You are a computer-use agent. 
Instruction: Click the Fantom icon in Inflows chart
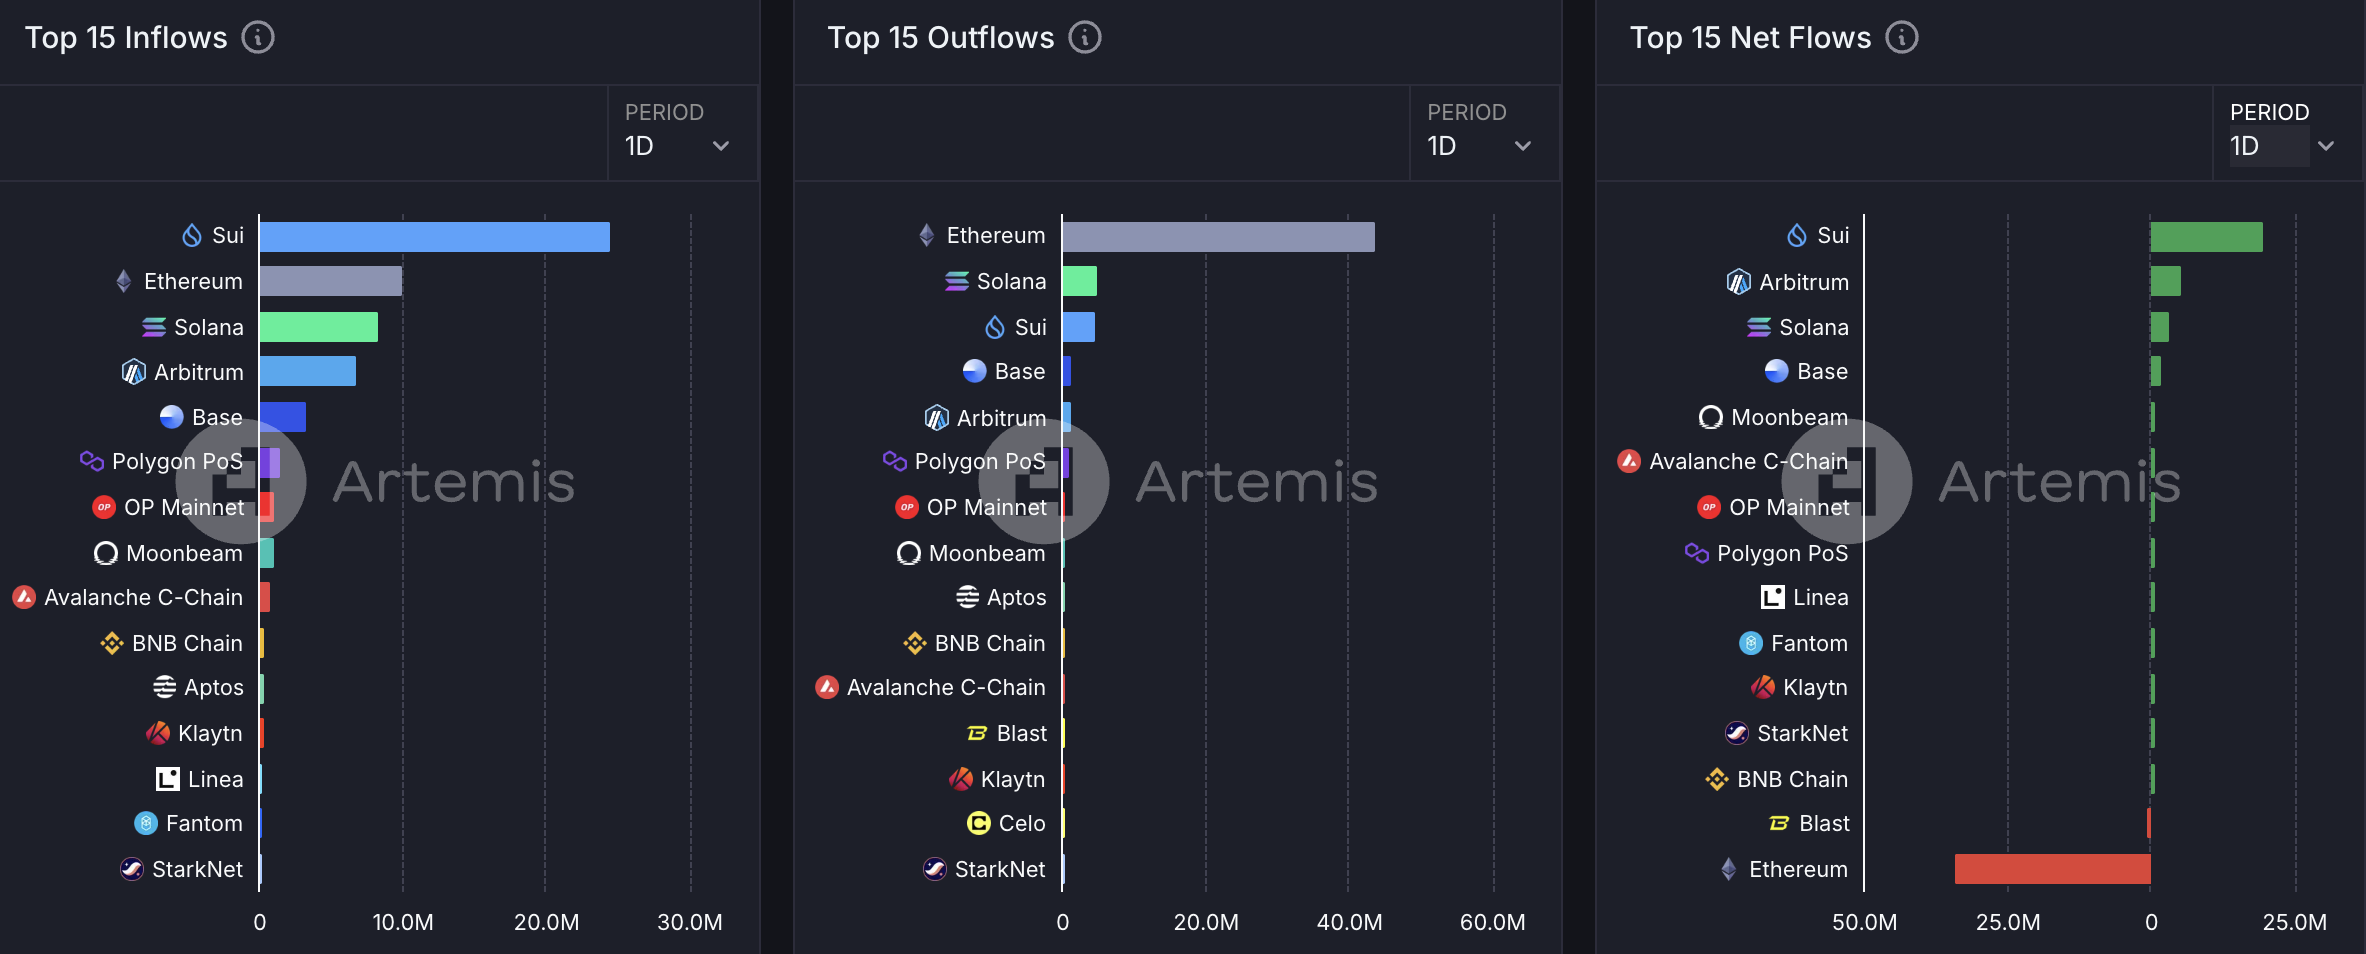tap(146, 823)
